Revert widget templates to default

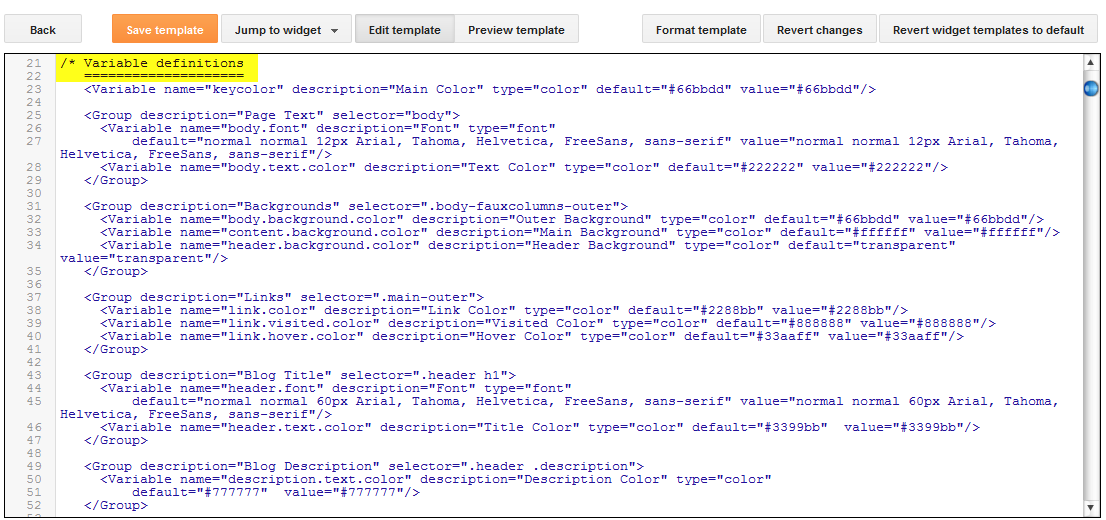tap(988, 30)
